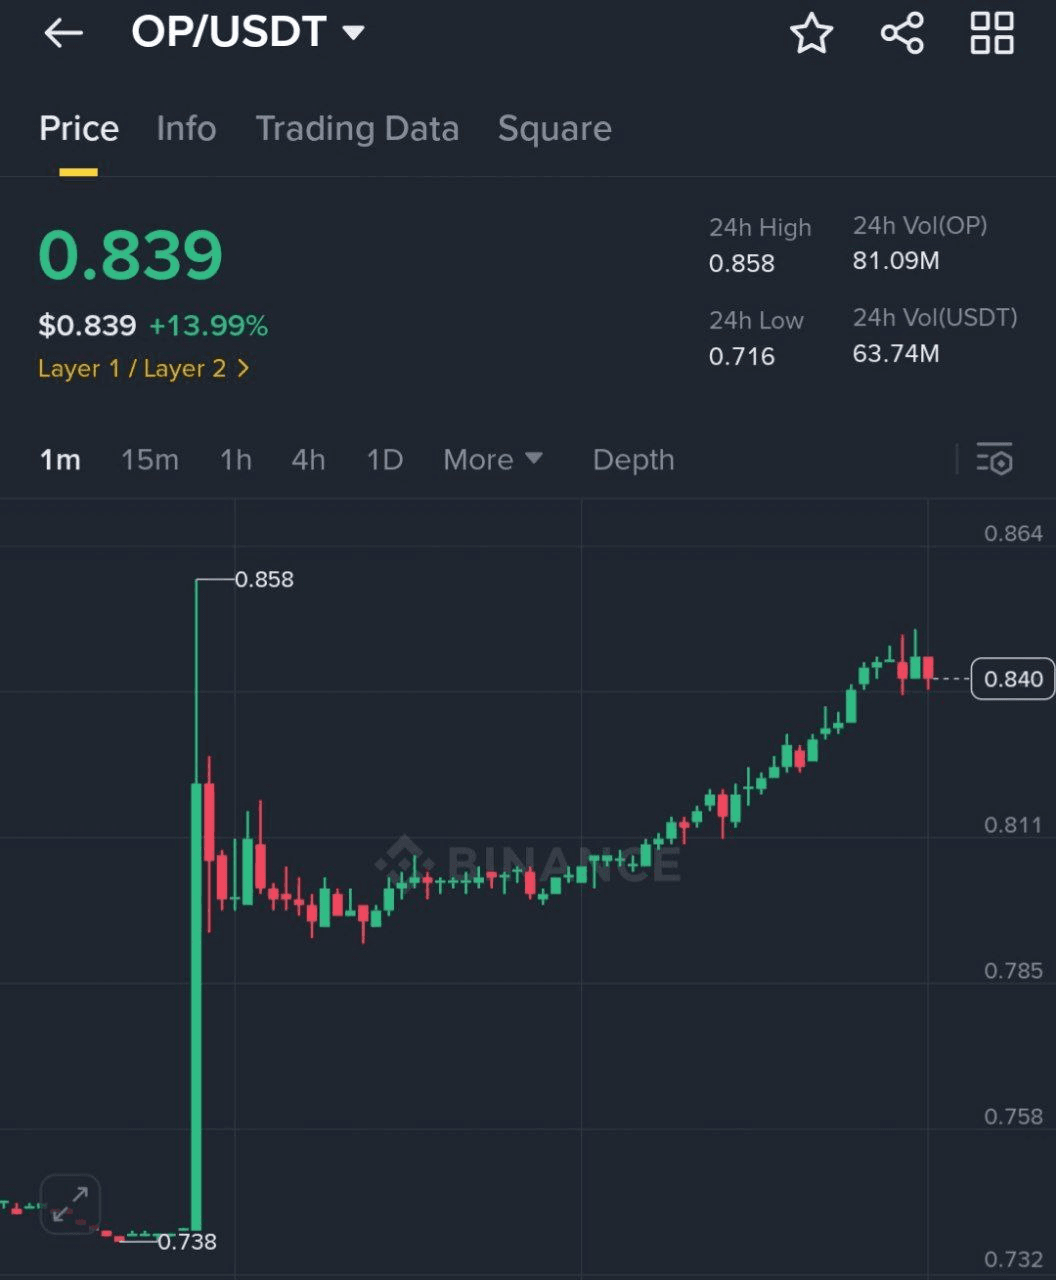
Task: Tap the 0.840 current price label
Action: click(x=1012, y=679)
